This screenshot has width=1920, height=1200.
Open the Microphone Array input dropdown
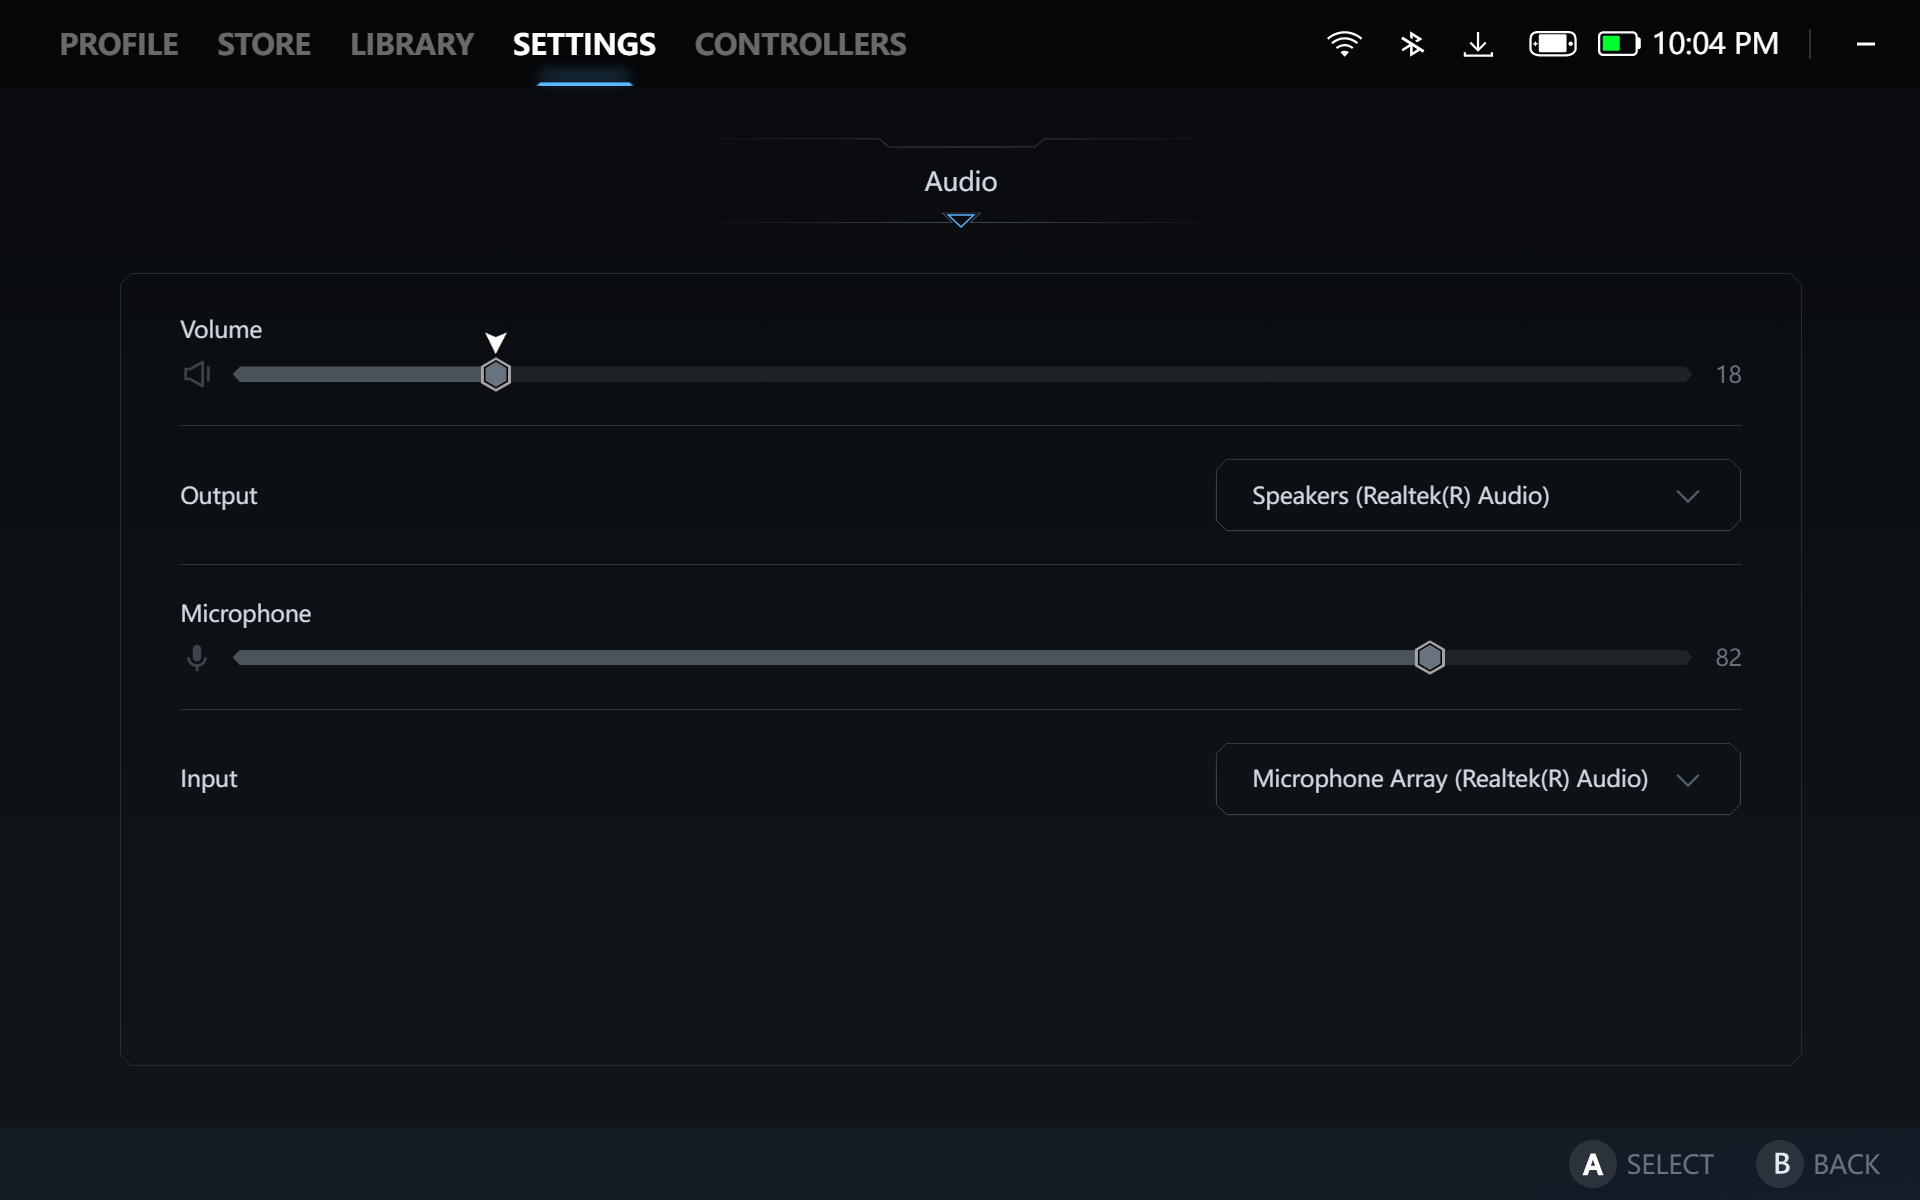(1477, 779)
